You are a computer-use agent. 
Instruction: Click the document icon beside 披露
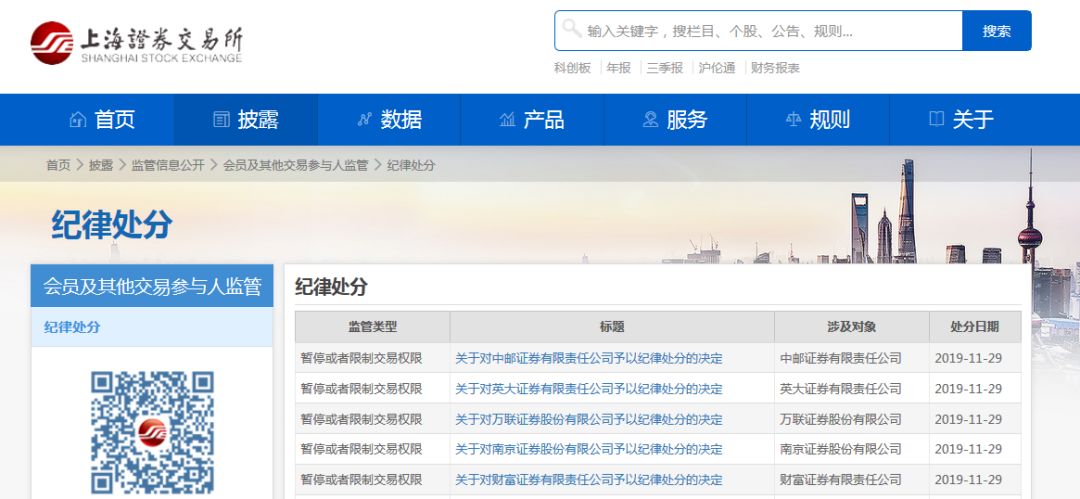(221, 119)
